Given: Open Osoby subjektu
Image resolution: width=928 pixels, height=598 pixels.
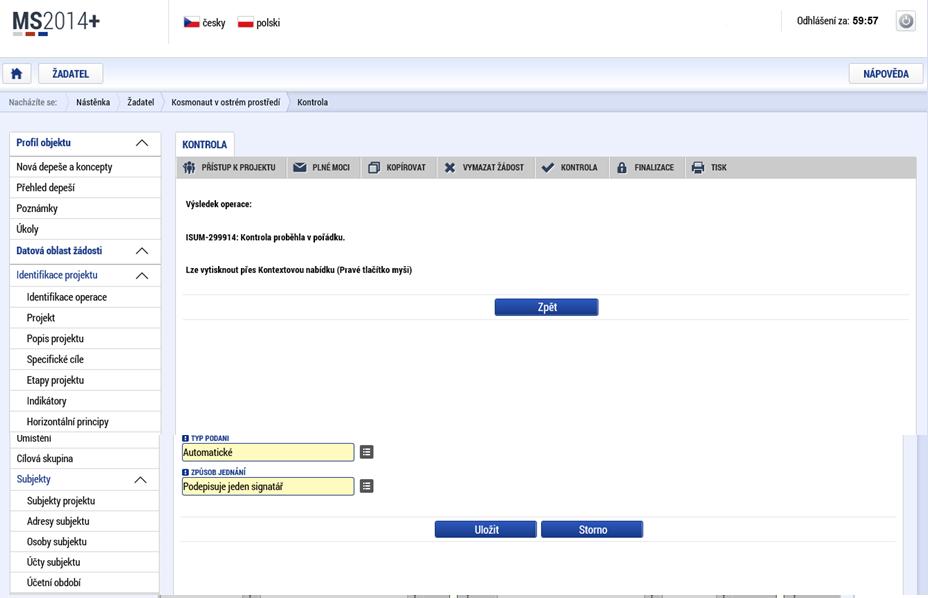Looking at the screenshot, I should (x=85, y=542).
